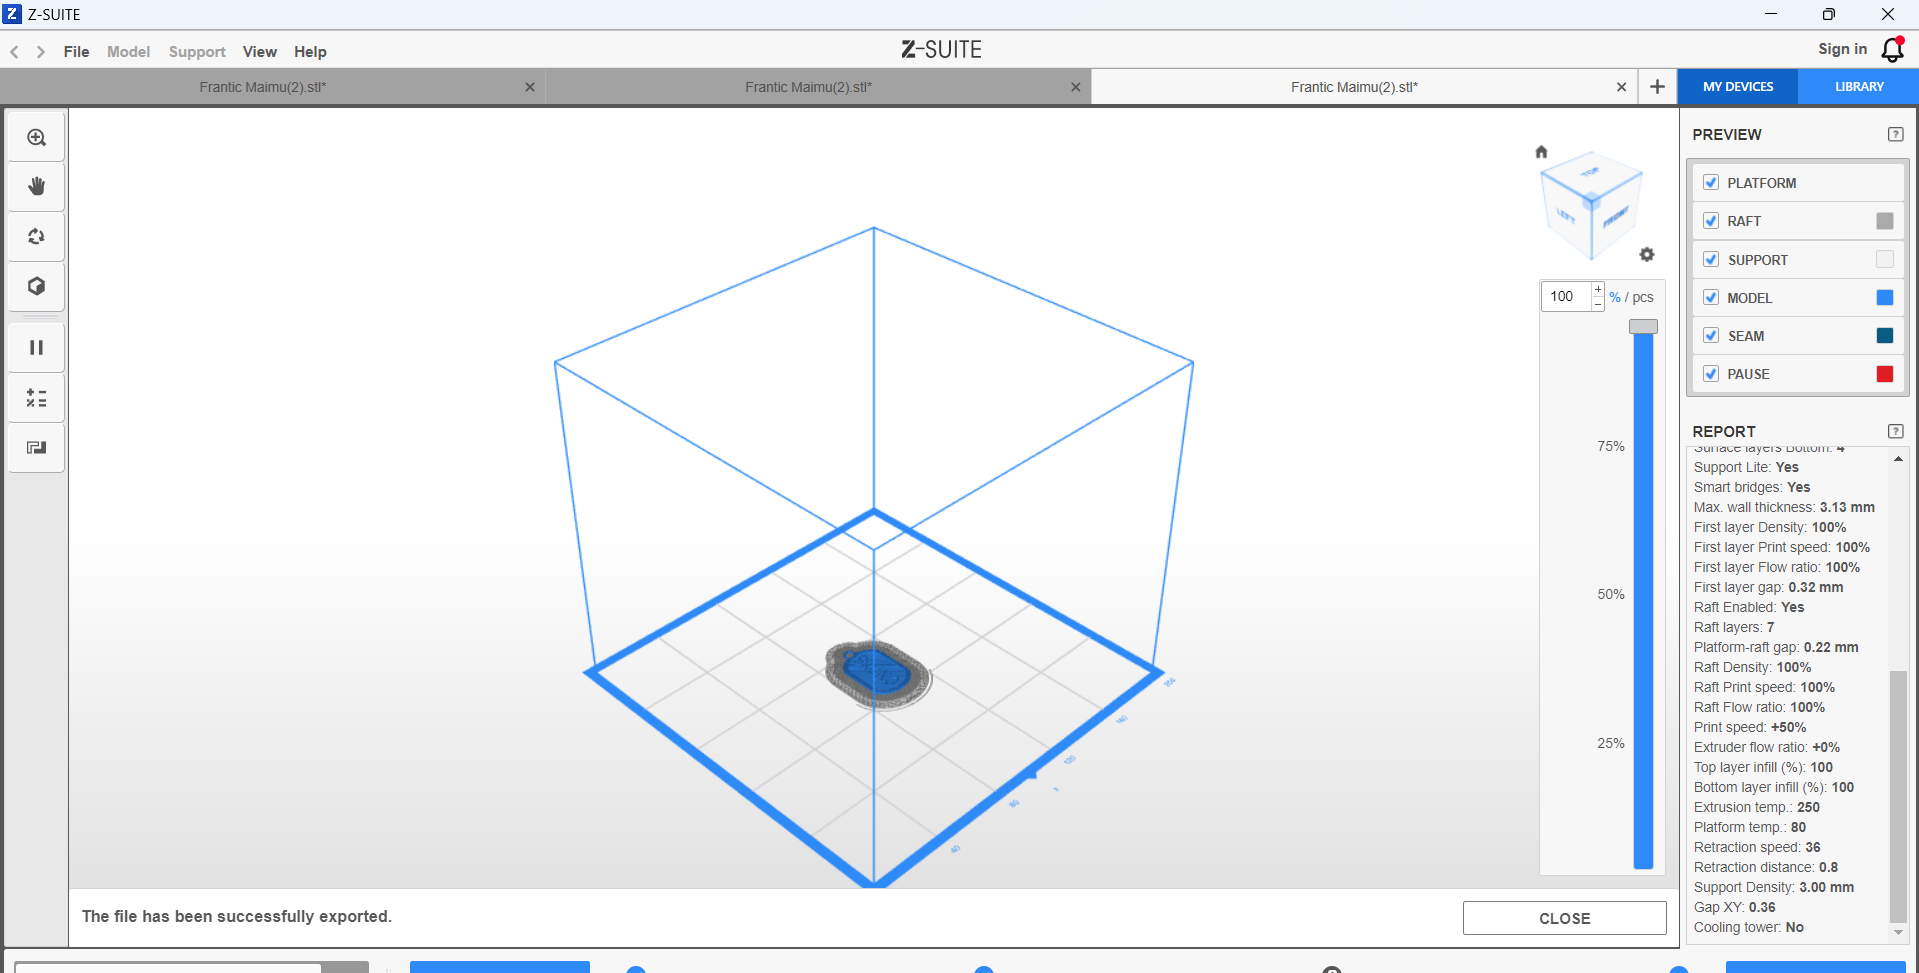Click the Z-SUITE app icon in title bar
The height and width of the screenshot is (973, 1919).
(12, 14)
